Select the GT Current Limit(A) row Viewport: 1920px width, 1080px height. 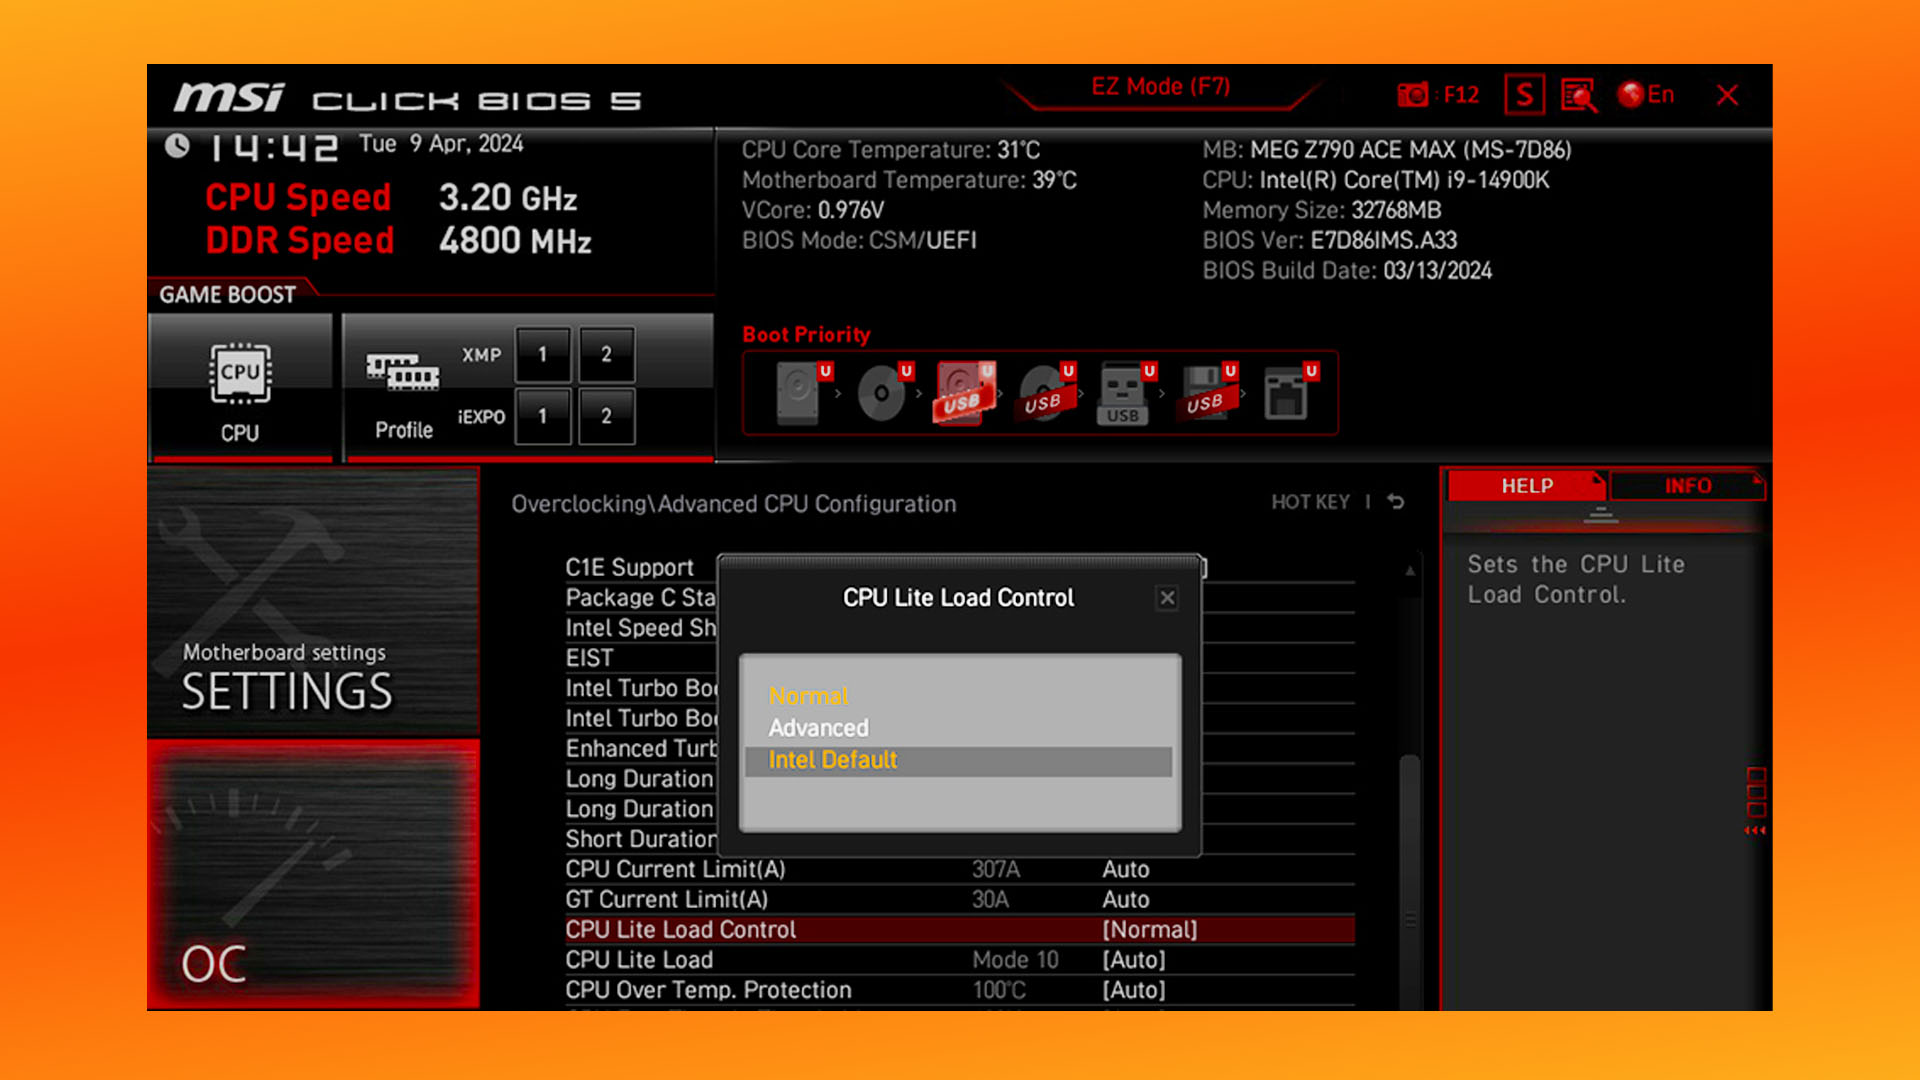pyautogui.click(x=960, y=900)
